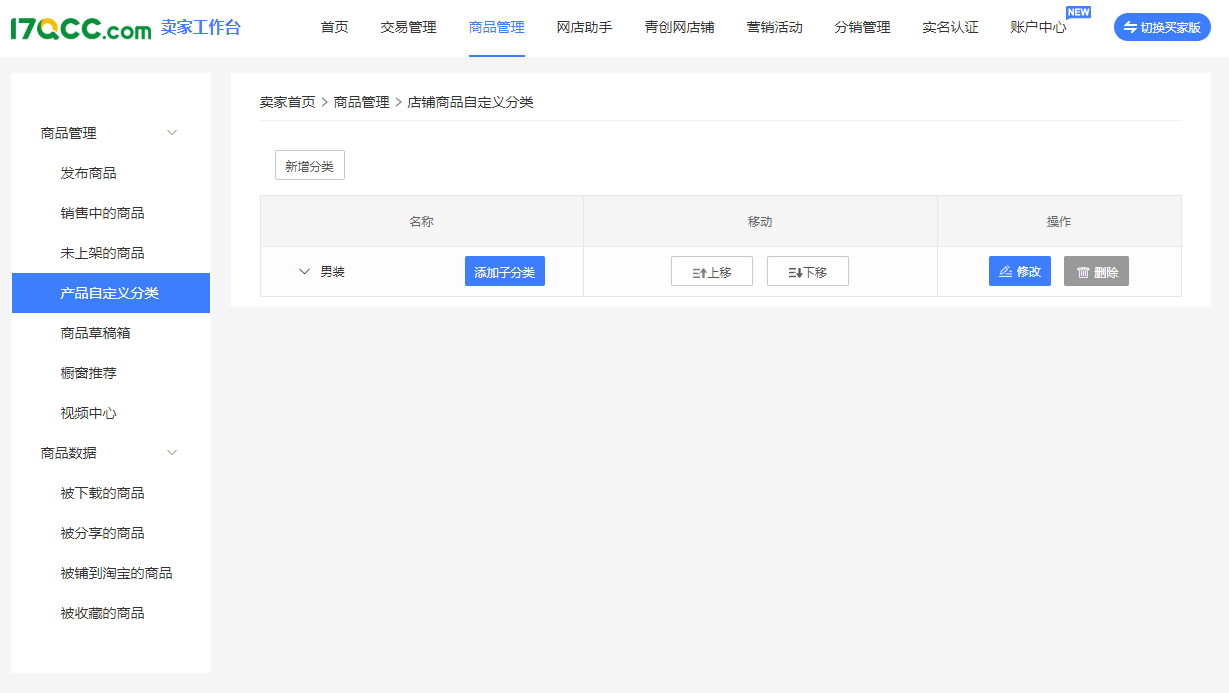Collapse the 男装 category row chevron
This screenshot has height=693, width=1229.
point(305,272)
